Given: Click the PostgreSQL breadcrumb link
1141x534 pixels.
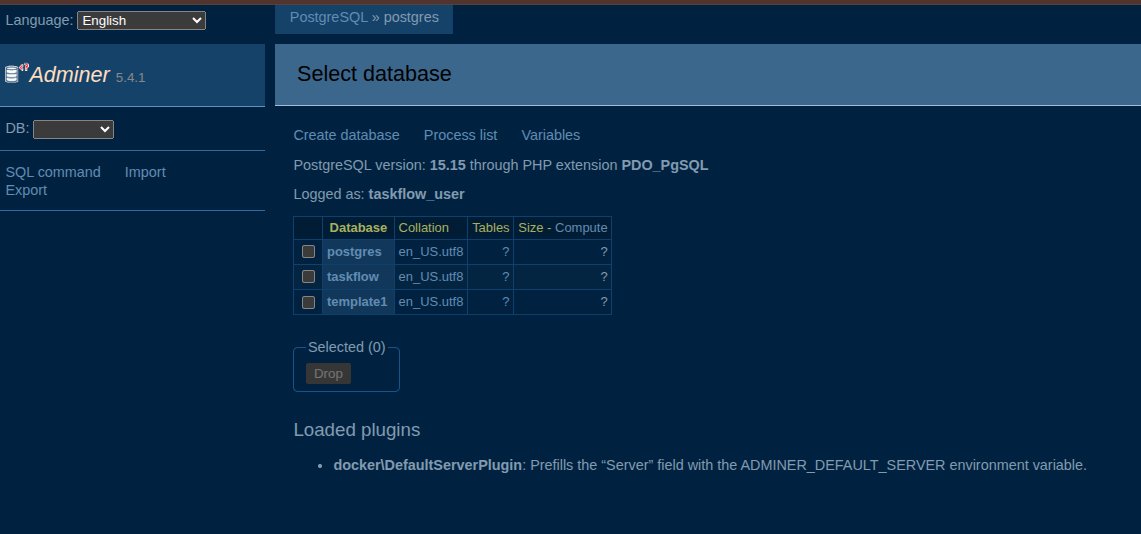Looking at the screenshot, I should [329, 17].
